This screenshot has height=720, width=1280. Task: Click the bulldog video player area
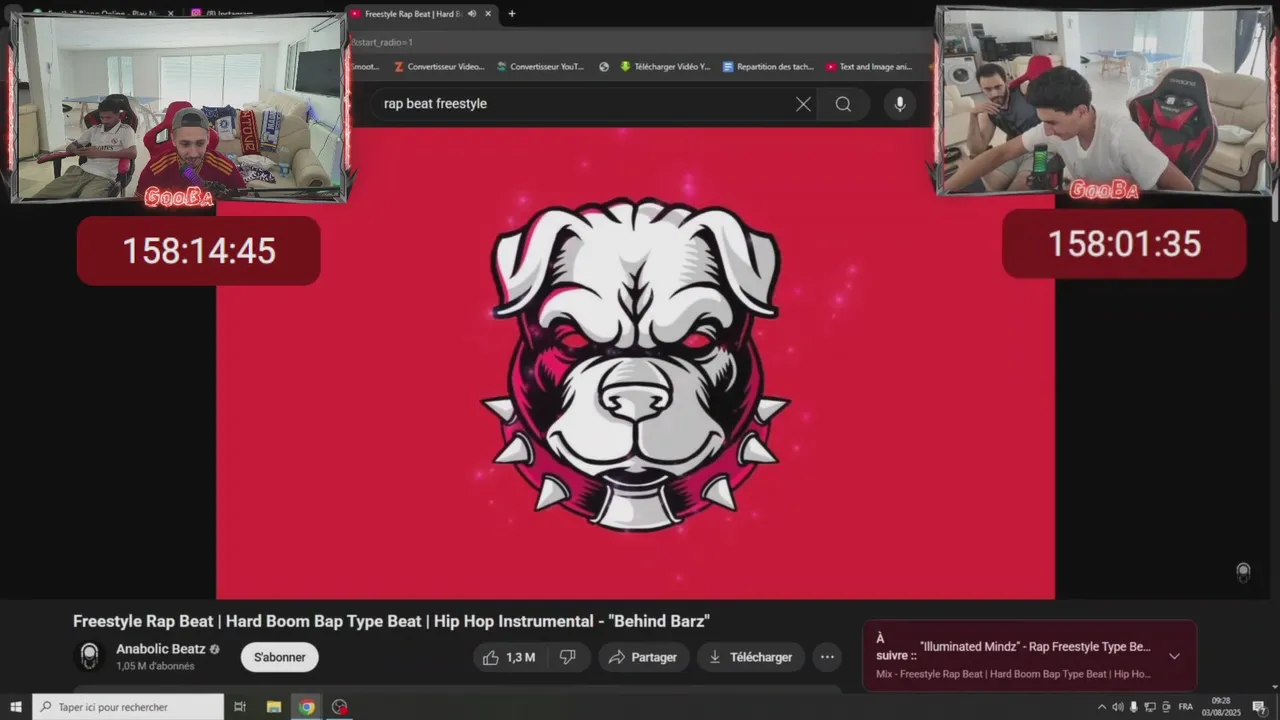click(x=635, y=365)
